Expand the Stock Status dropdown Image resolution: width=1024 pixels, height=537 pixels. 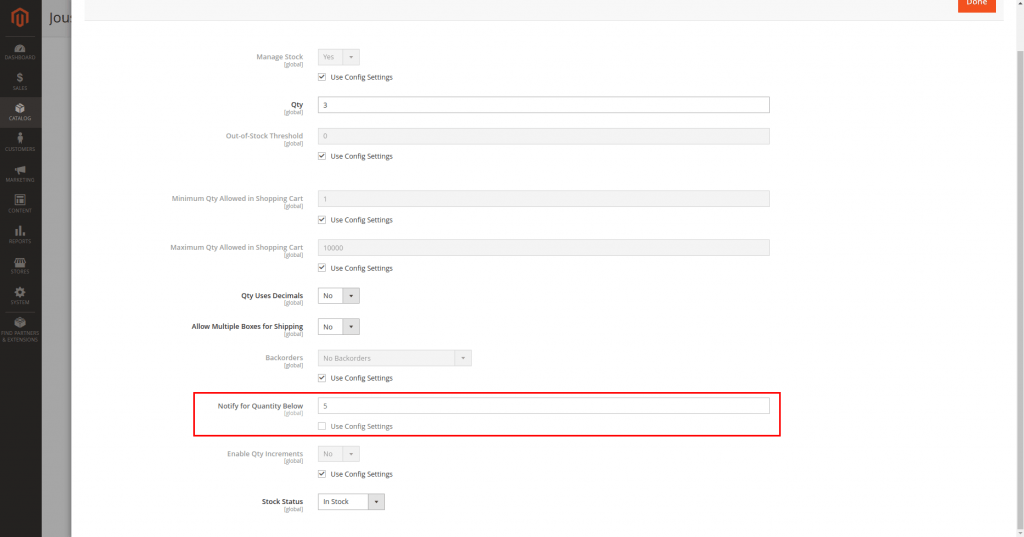(351, 502)
